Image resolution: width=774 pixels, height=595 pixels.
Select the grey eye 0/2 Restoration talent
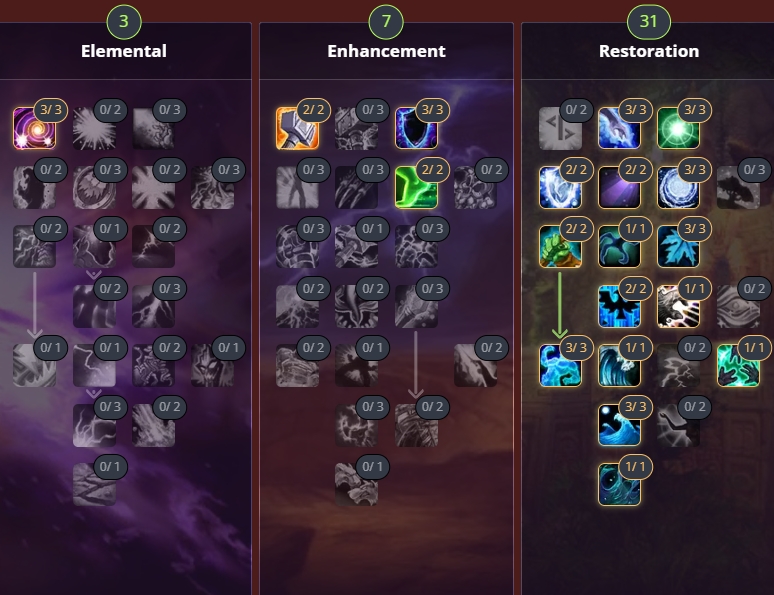coord(738,306)
